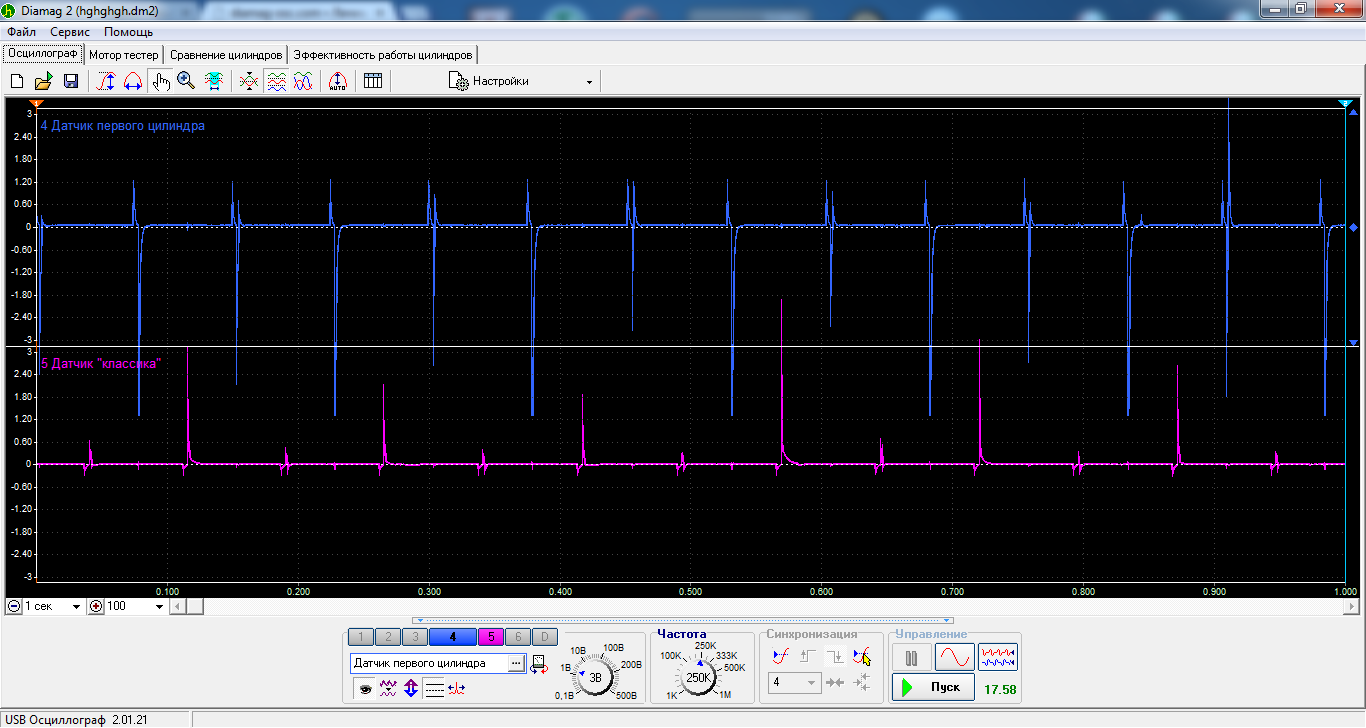This screenshot has height=728, width=1366.
Task: Select falling edge synchronization icon
Action: (836, 657)
